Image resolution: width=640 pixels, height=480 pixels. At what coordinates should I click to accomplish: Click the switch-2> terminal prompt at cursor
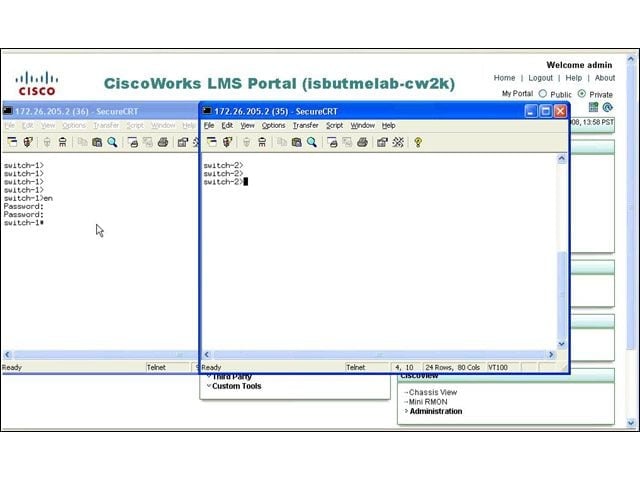point(225,182)
